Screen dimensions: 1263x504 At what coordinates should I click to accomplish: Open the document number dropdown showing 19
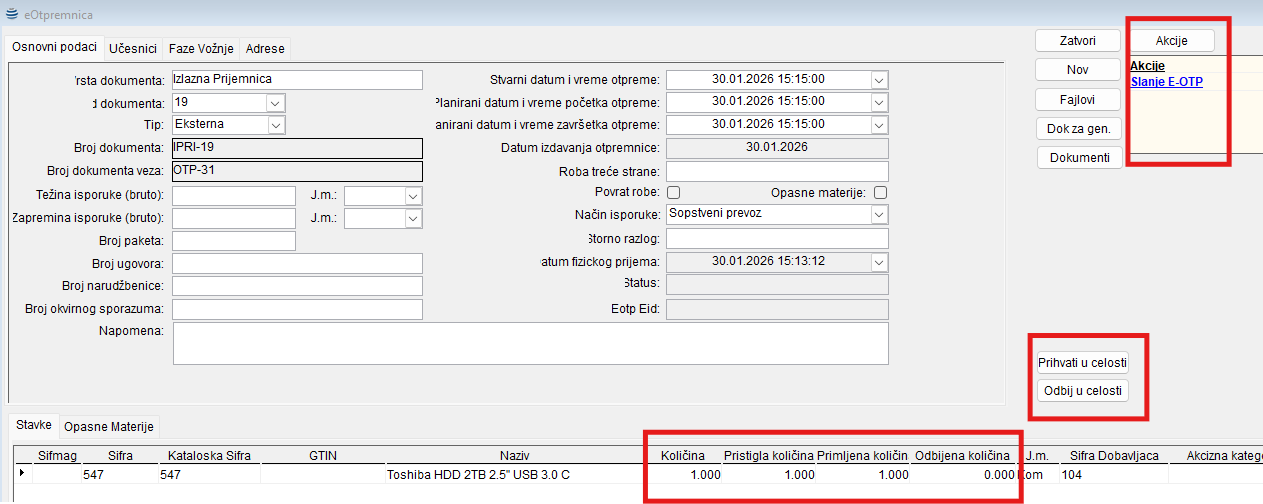276,102
